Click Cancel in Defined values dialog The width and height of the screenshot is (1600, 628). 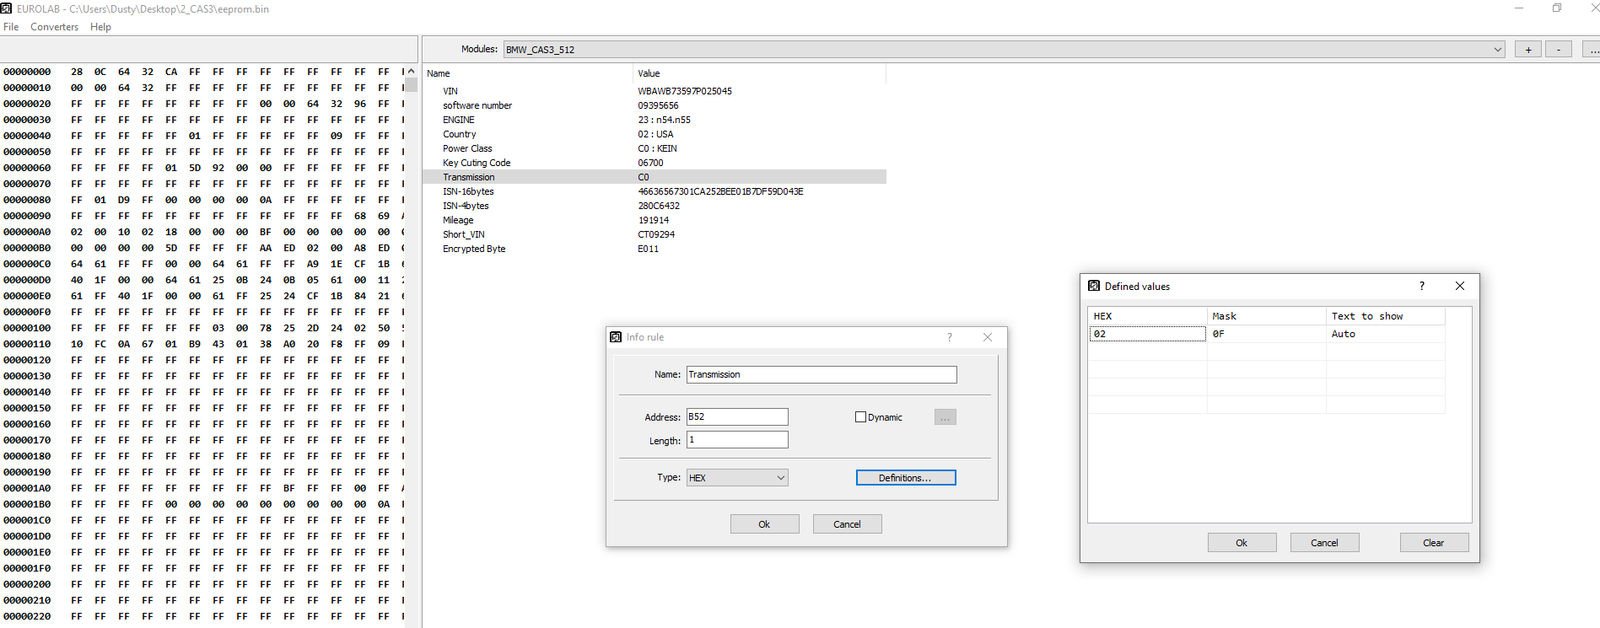[1324, 543]
